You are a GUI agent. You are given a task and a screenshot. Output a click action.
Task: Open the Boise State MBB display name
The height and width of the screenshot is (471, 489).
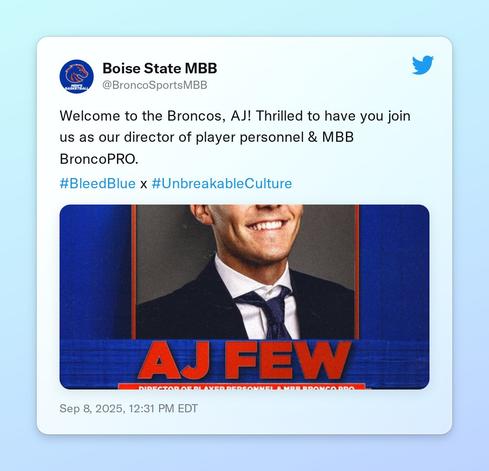[160, 68]
